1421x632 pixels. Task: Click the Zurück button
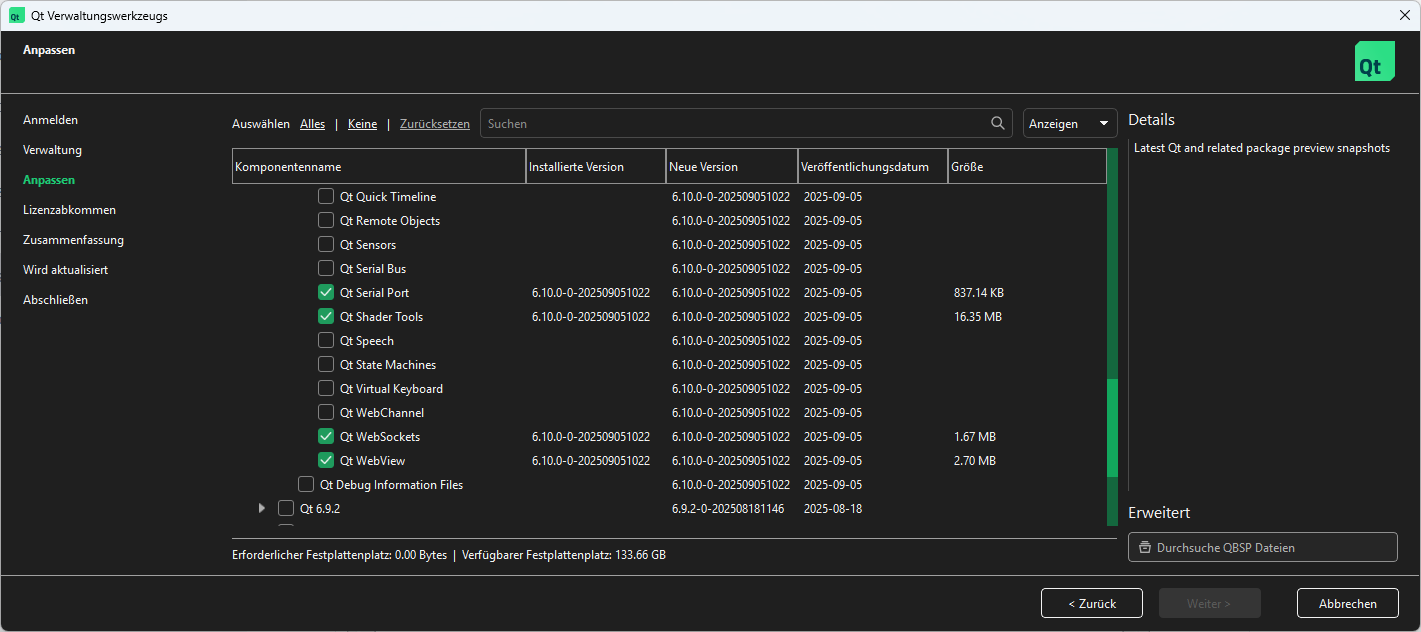click(1091, 603)
